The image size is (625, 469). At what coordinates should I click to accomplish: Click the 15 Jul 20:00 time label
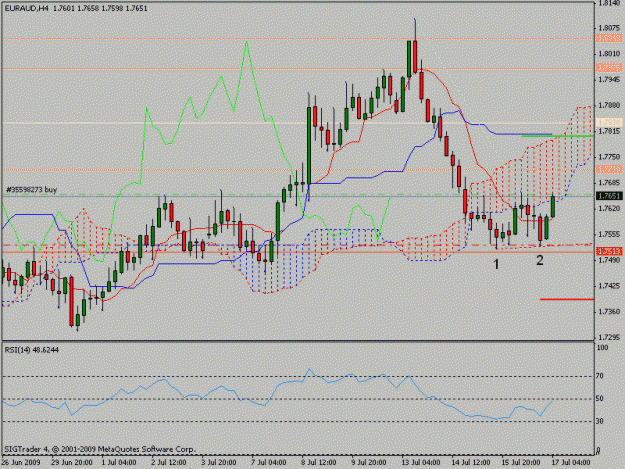521,462
